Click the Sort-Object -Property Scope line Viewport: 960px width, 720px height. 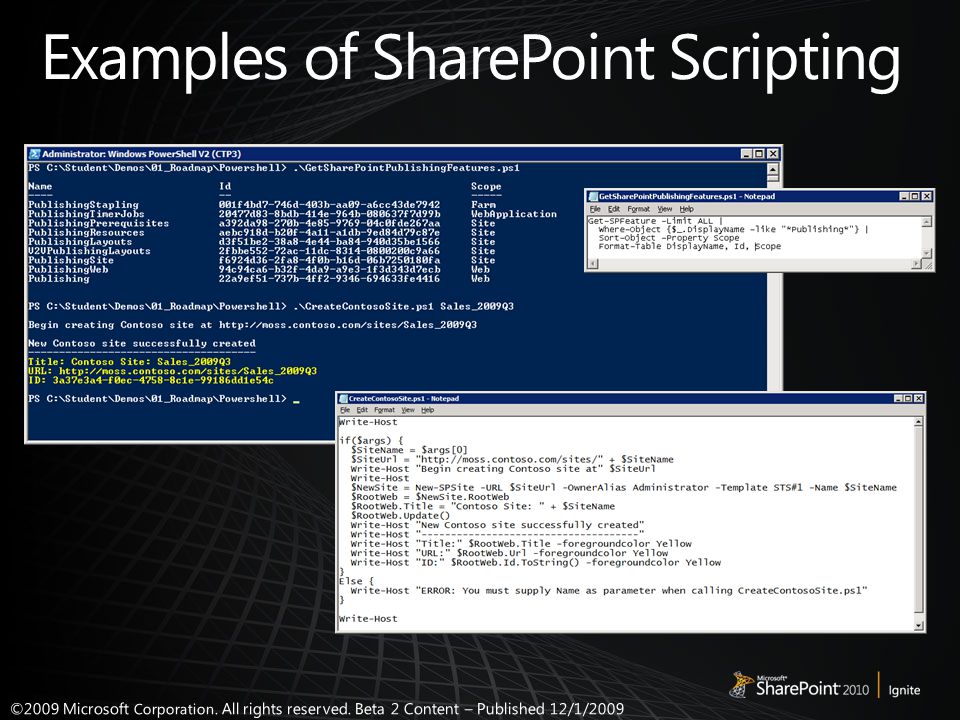click(669, 238)
